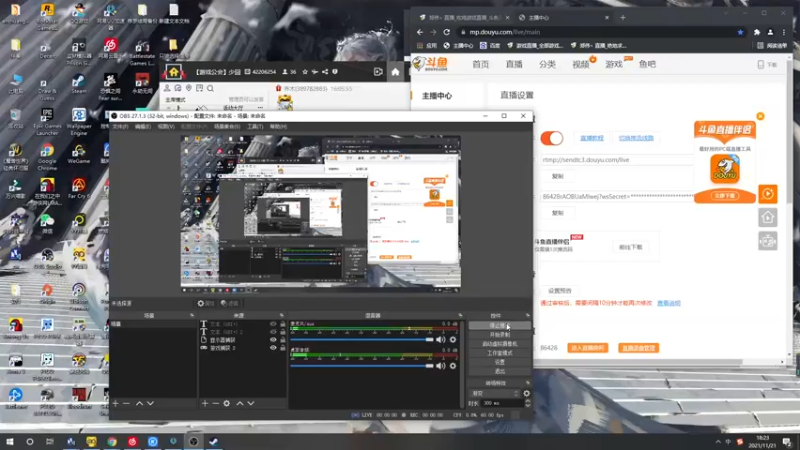This screenshot has height=450, width=800.
Task: Remove the selected scene with minus icon
Action: [x=127, y=404]
